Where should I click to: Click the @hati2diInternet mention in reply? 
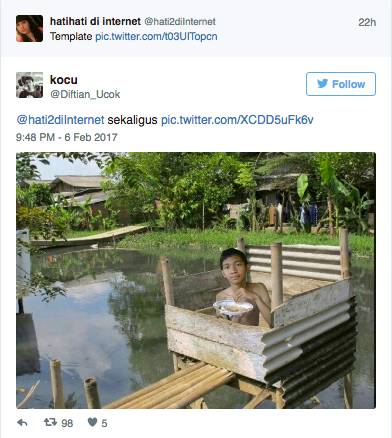coord(60,120)
